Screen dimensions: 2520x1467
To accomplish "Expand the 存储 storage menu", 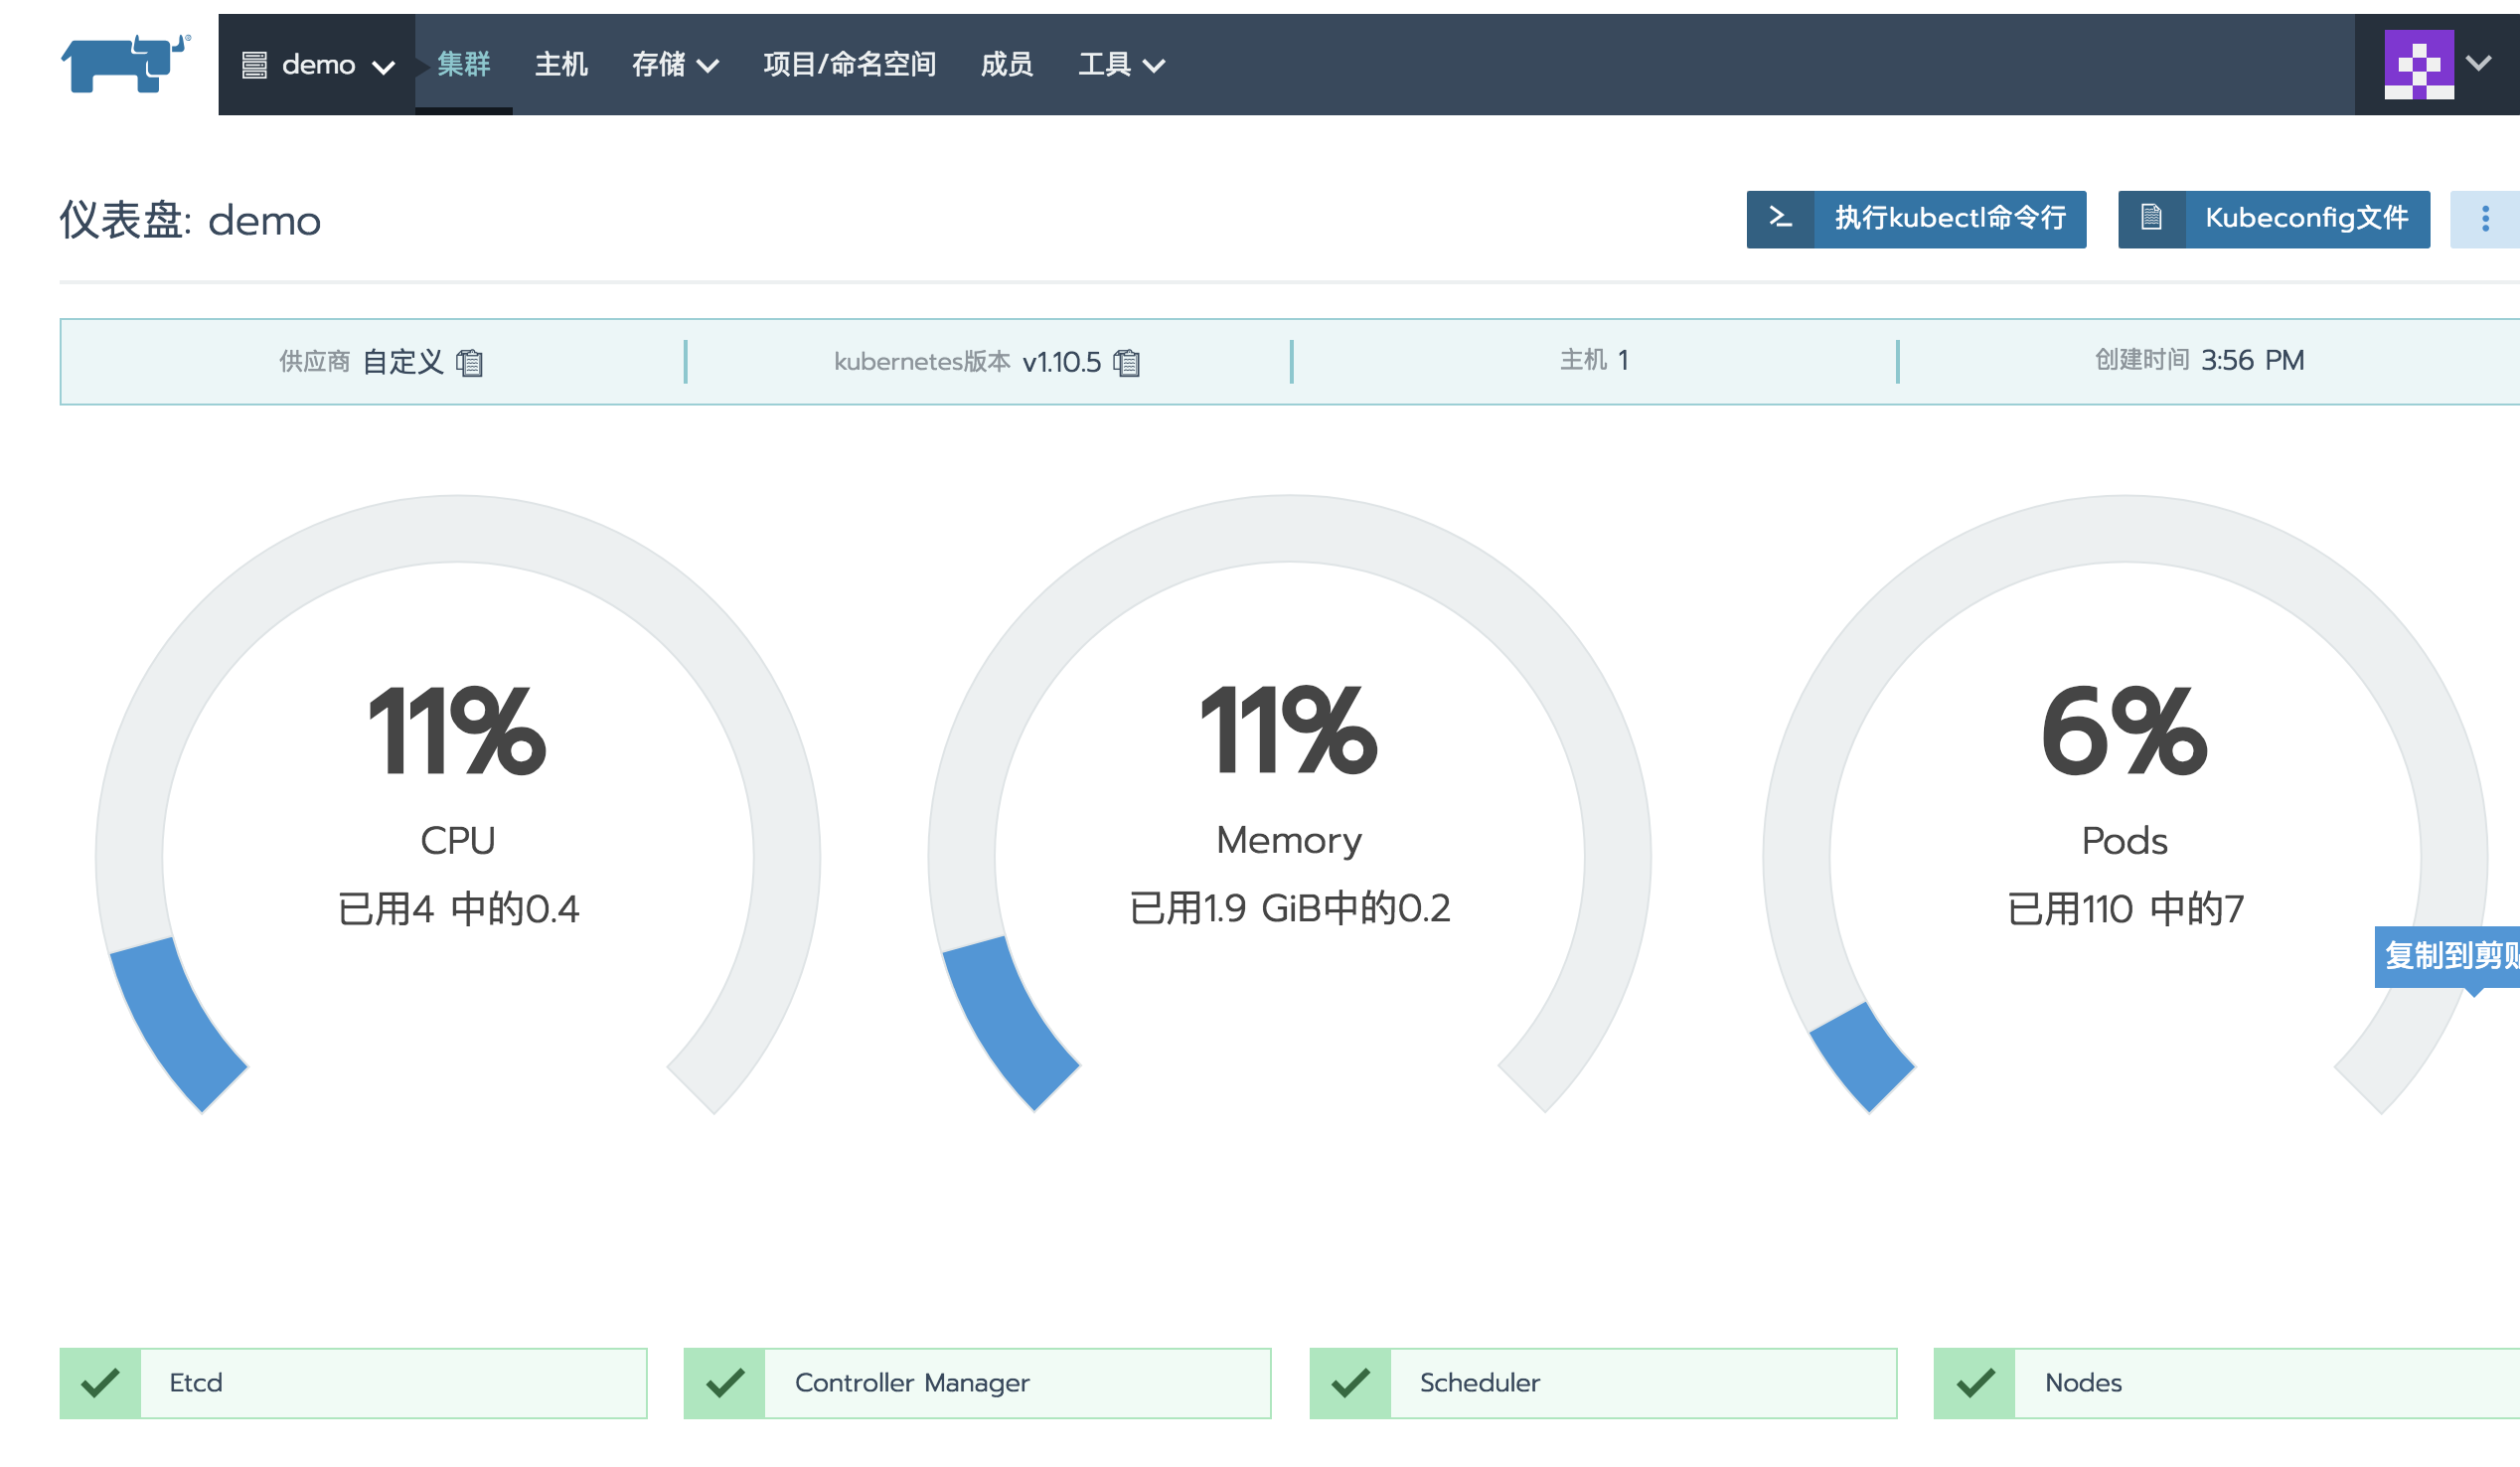I will coord(675,65).
